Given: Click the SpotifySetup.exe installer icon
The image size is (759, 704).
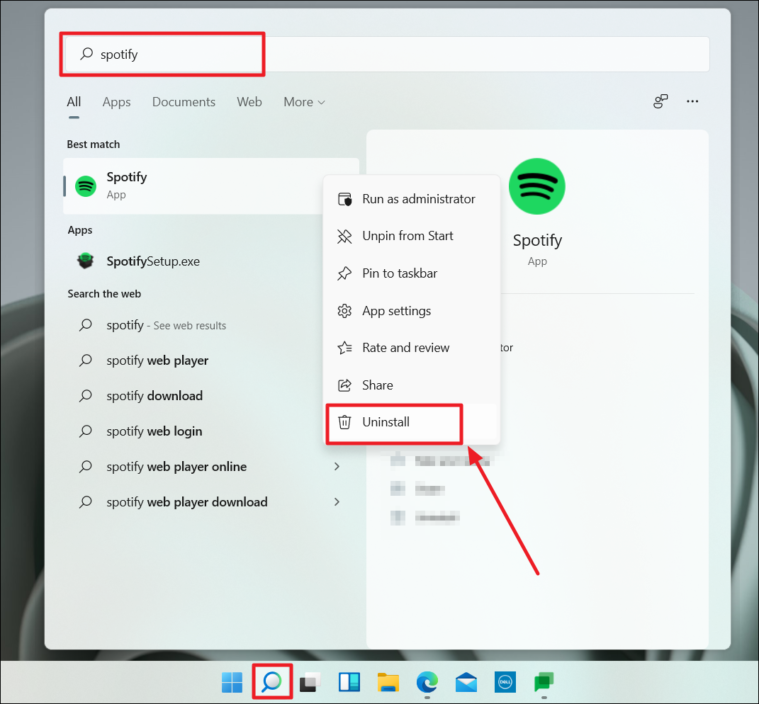Looking at the screenshot, I should click(x=86, y=261).
